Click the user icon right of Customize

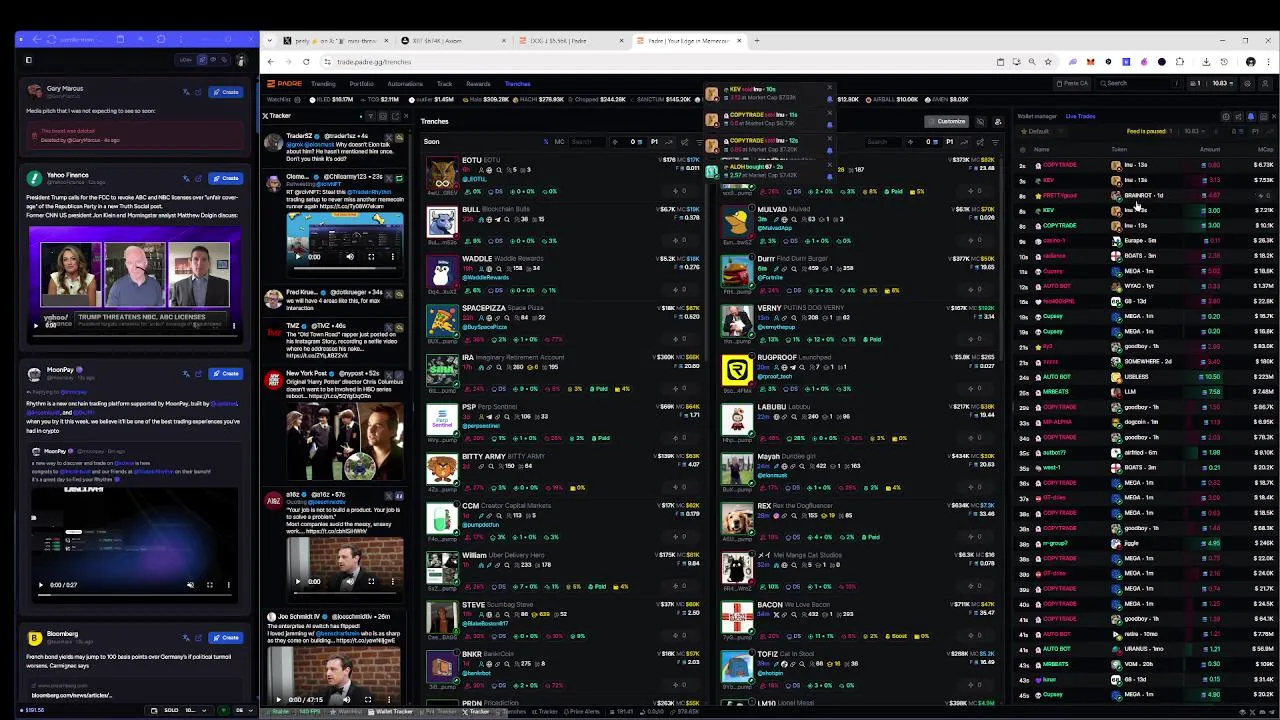point(997,121)
